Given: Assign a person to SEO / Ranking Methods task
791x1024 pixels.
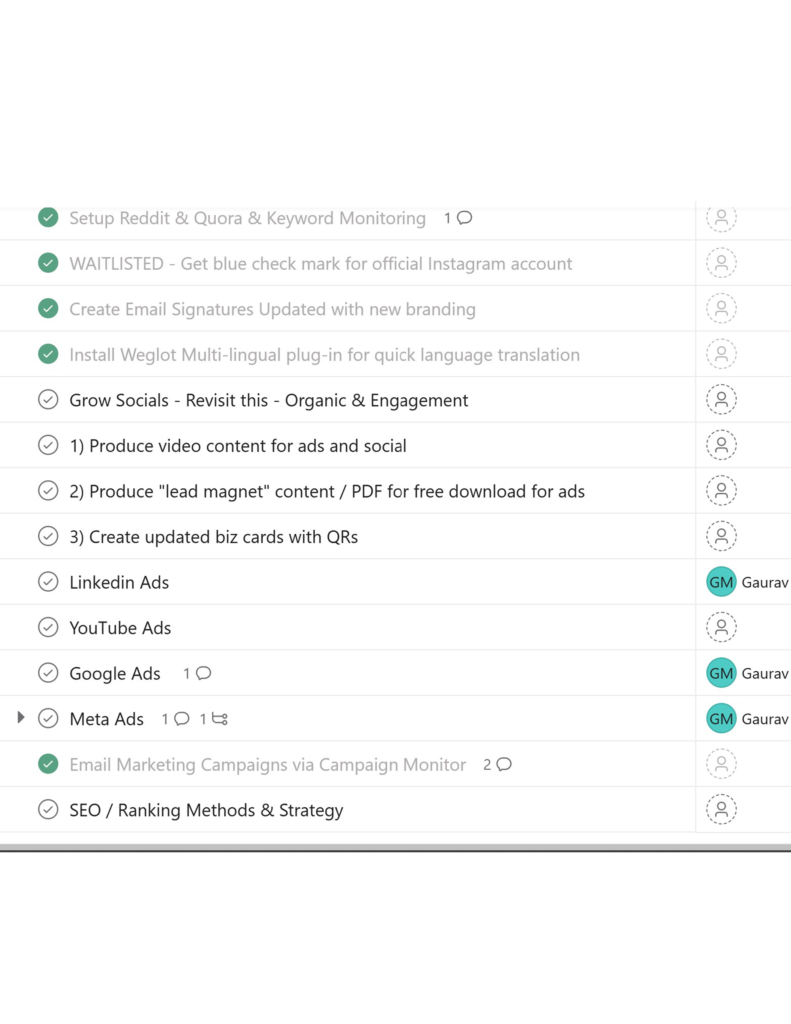Looking at the screenshot, I should point(721,809).
